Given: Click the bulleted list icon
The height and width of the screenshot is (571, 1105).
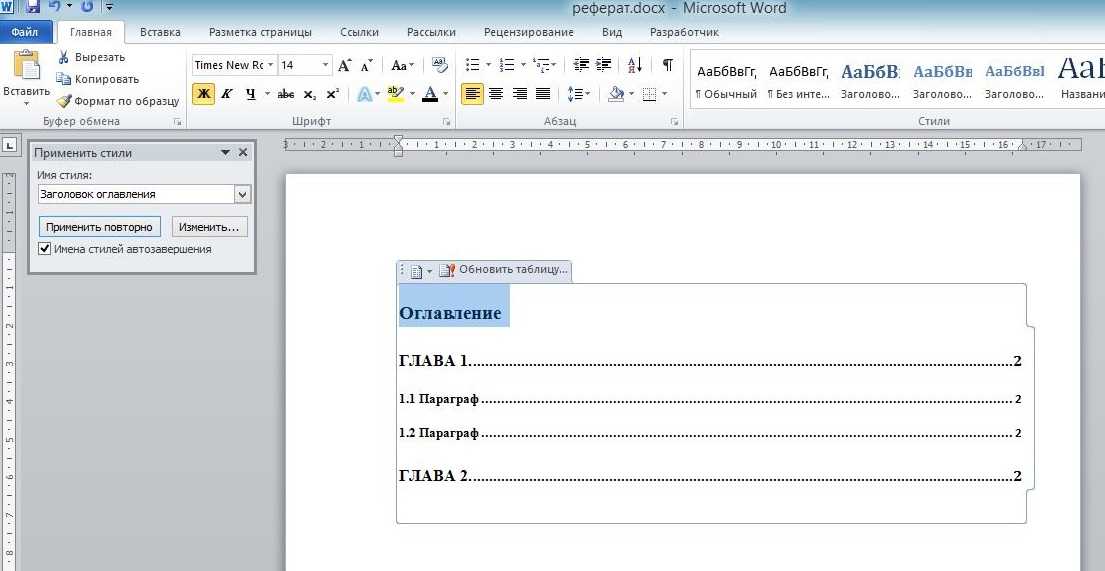Looking at the screenshot, I should coord(473,65).
